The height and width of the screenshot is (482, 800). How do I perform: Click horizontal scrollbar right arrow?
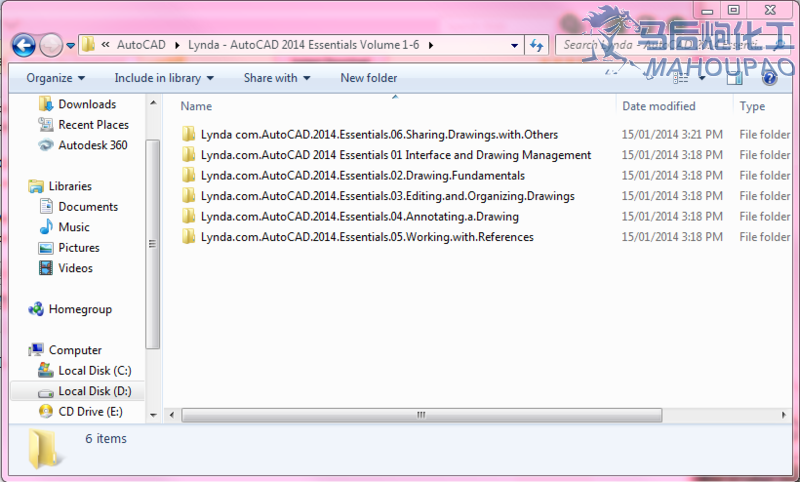pyautogui.click(x=783, y=415)
